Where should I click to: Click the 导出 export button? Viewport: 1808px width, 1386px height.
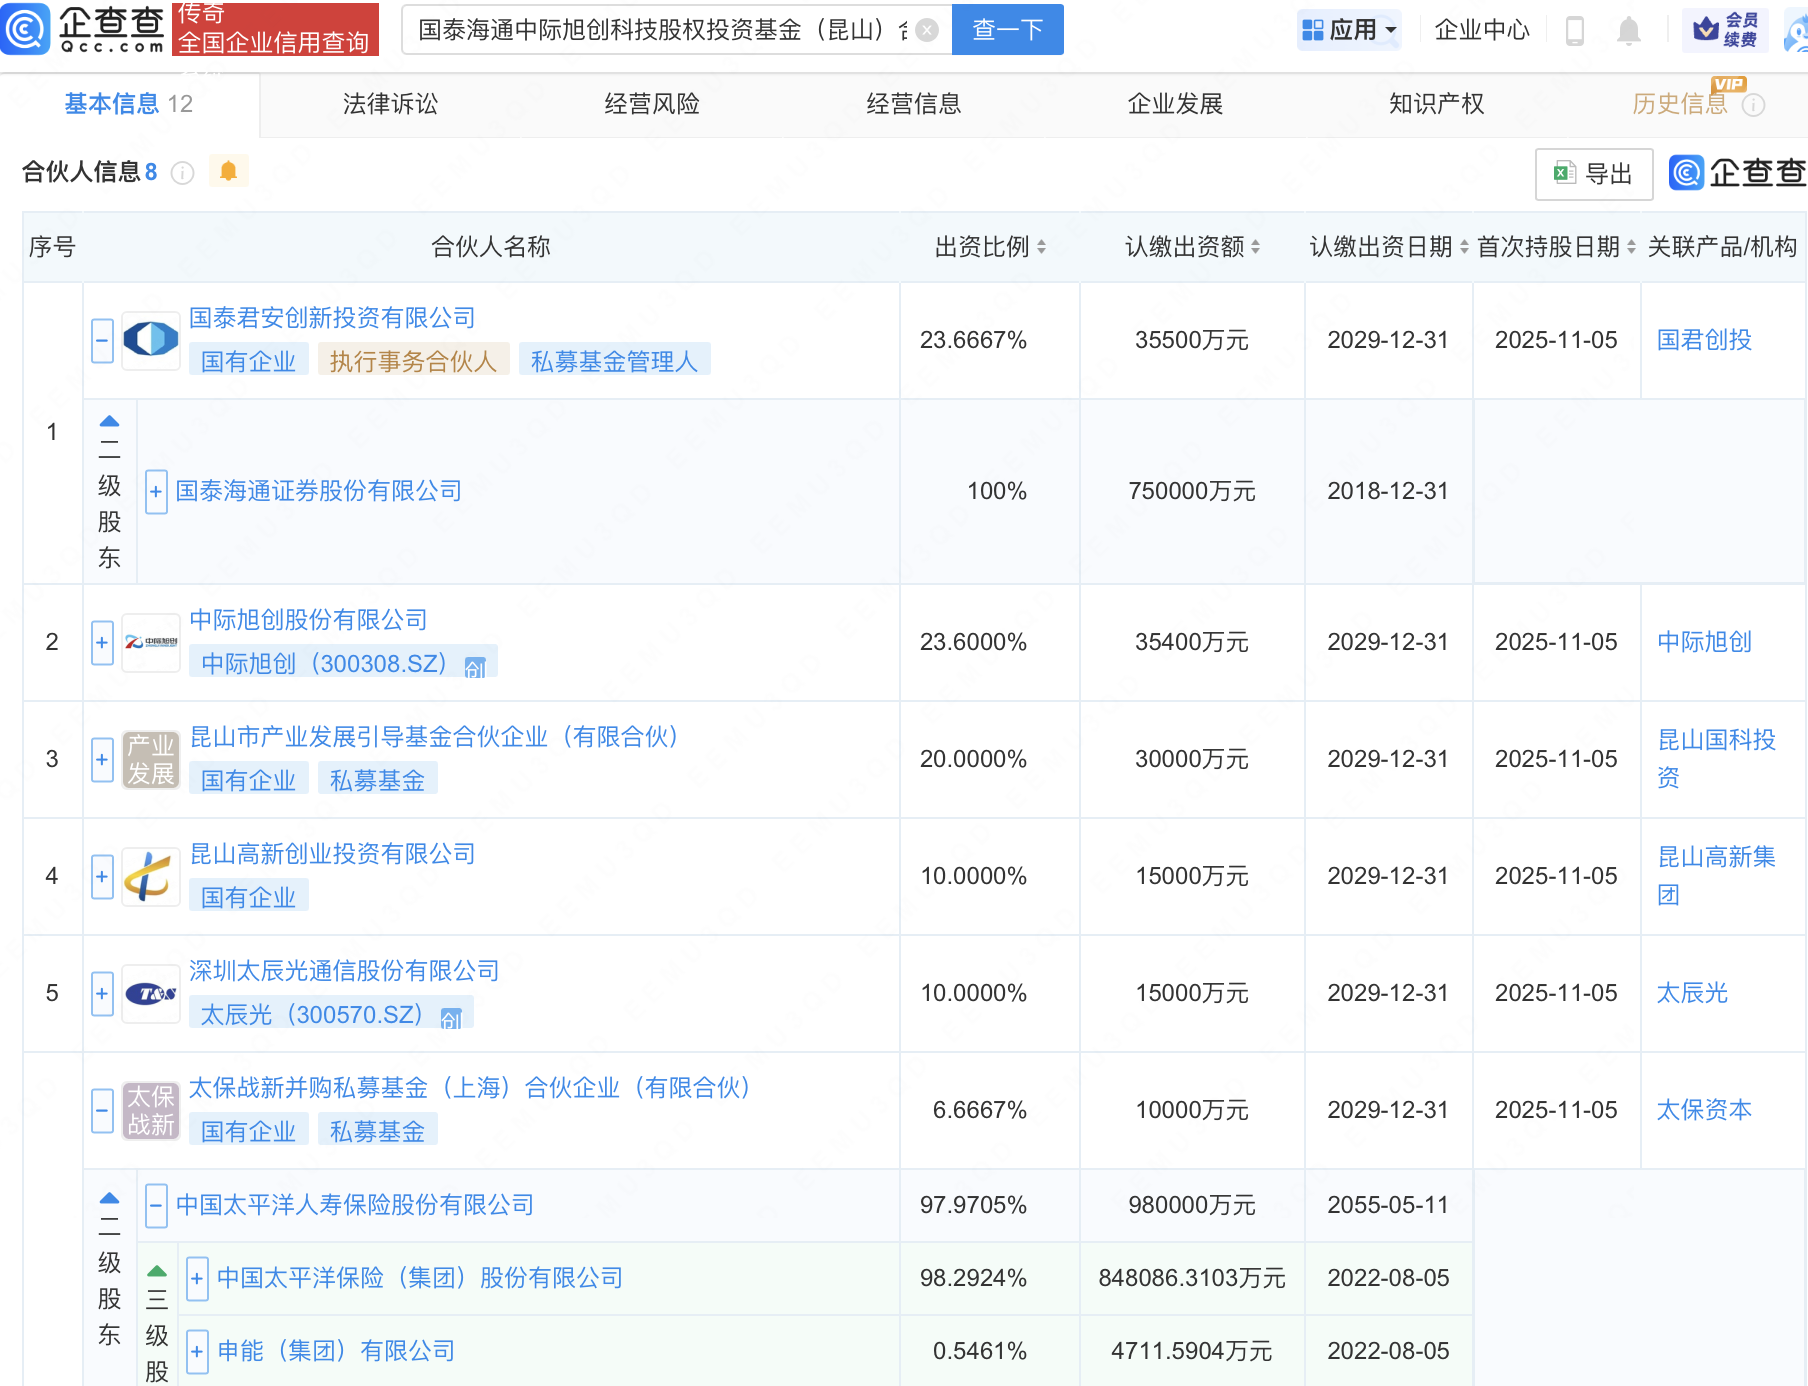tap(1593, 174)
